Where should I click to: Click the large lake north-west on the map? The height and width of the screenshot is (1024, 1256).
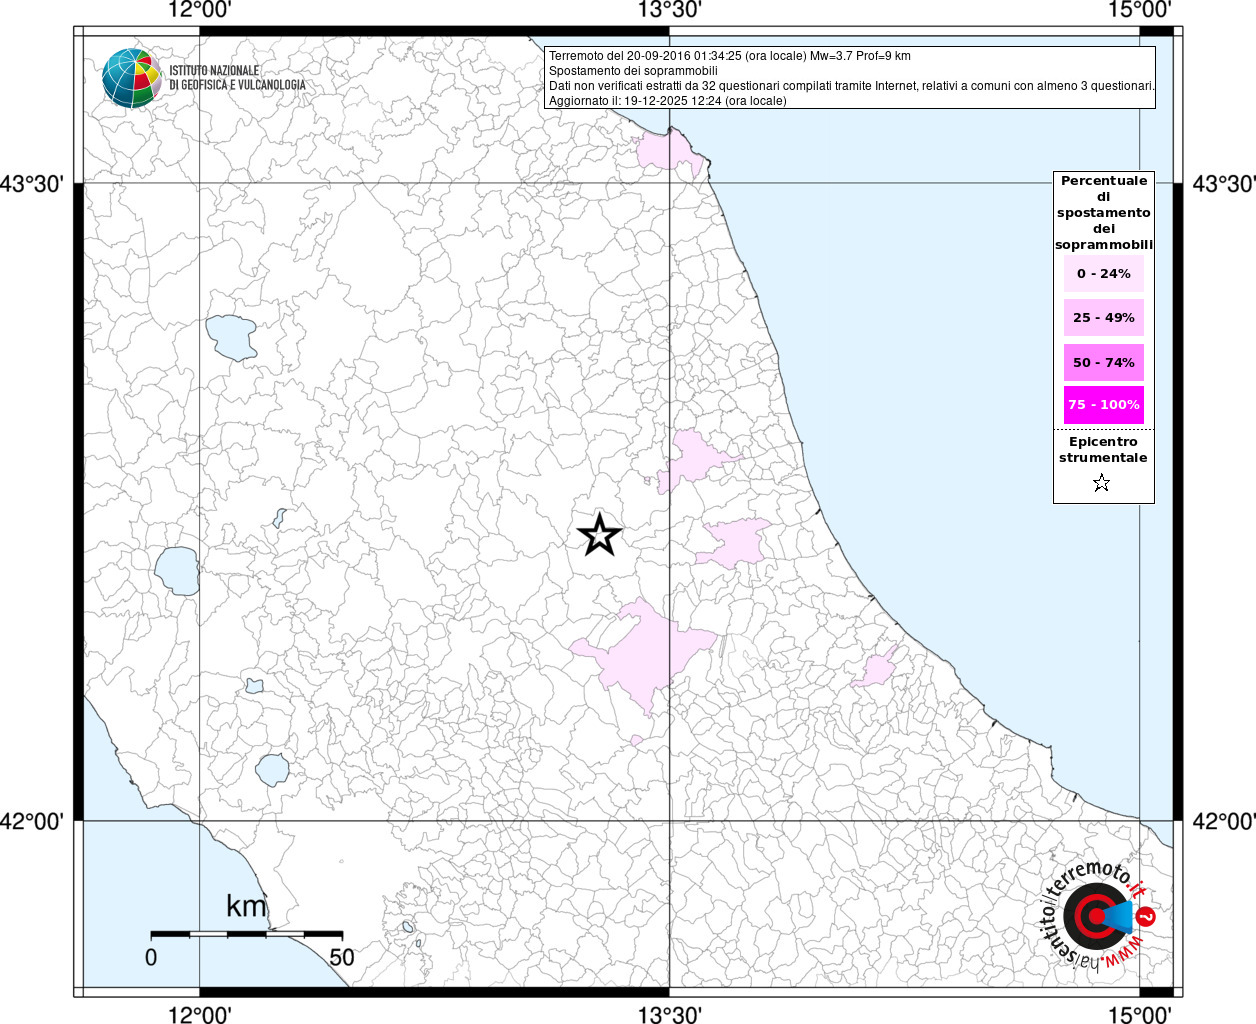coord(230,337)
